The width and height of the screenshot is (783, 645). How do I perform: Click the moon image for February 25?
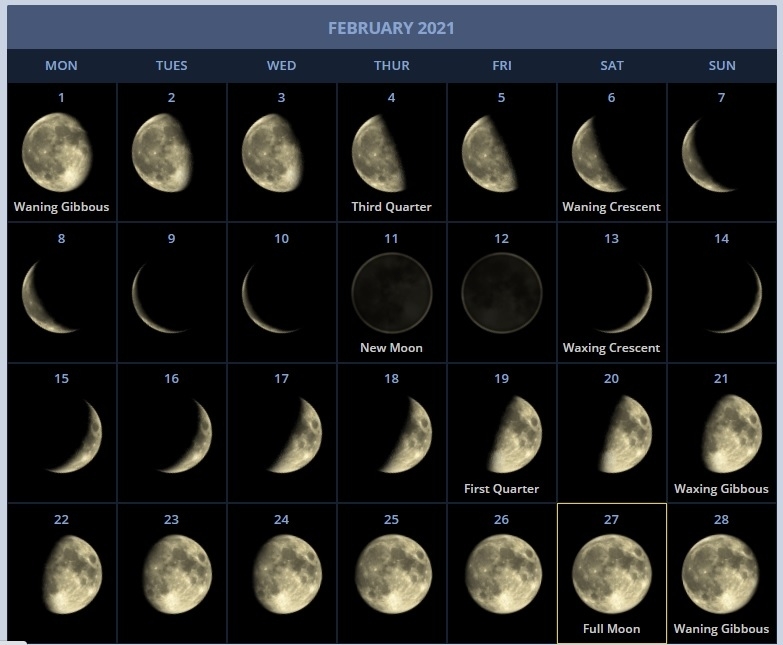tap(393, 575)
